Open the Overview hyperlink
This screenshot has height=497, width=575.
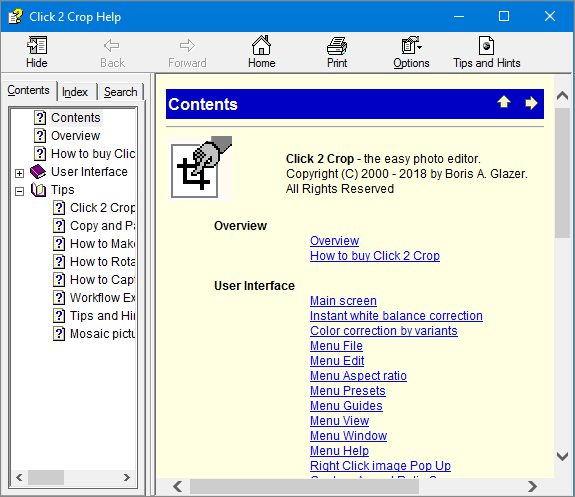coord(334,241)
